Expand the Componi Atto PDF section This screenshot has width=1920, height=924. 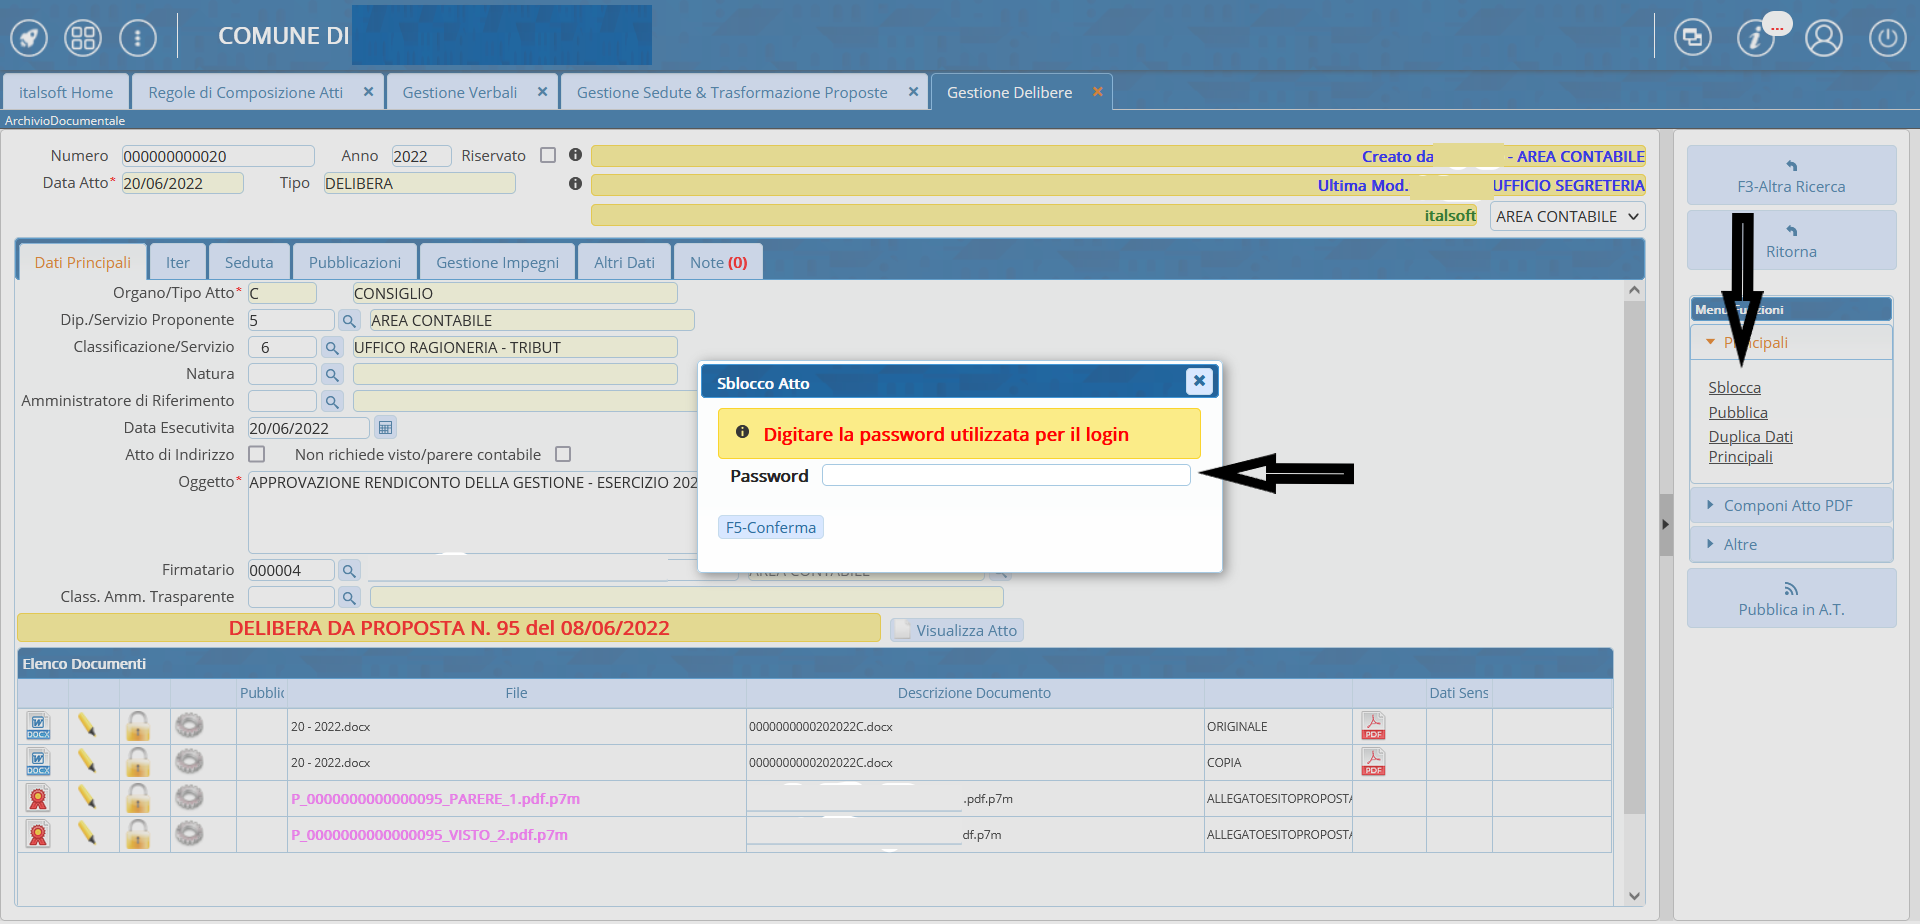pos(1787,506)
